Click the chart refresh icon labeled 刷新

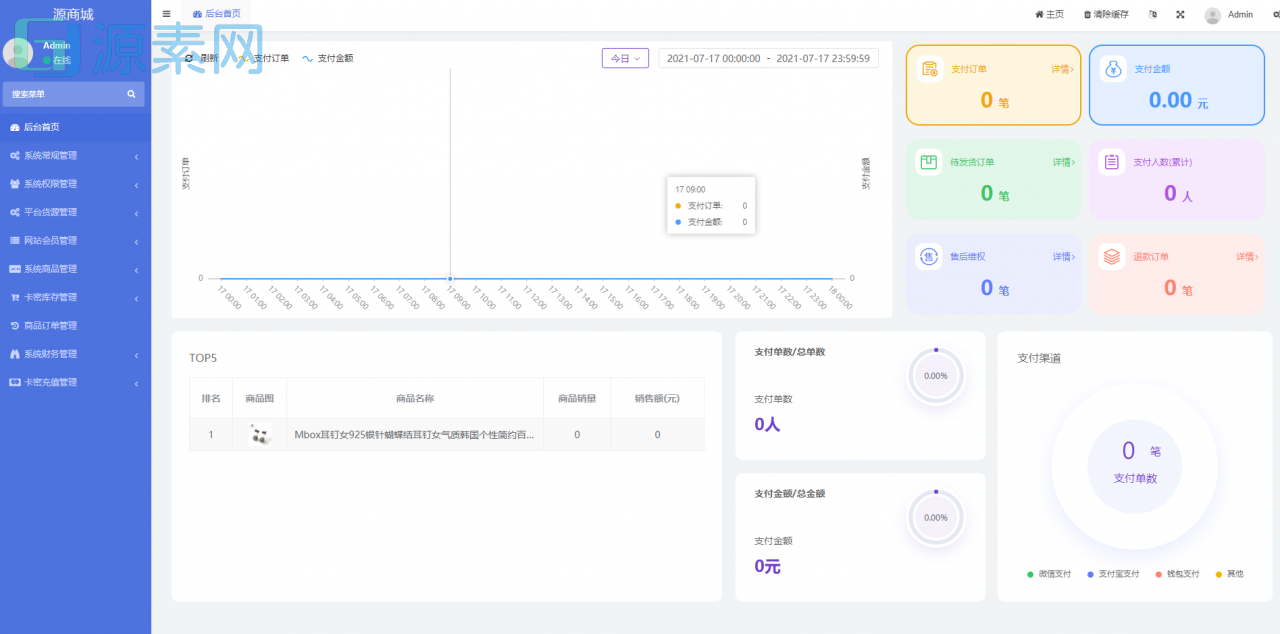(190, 58)
